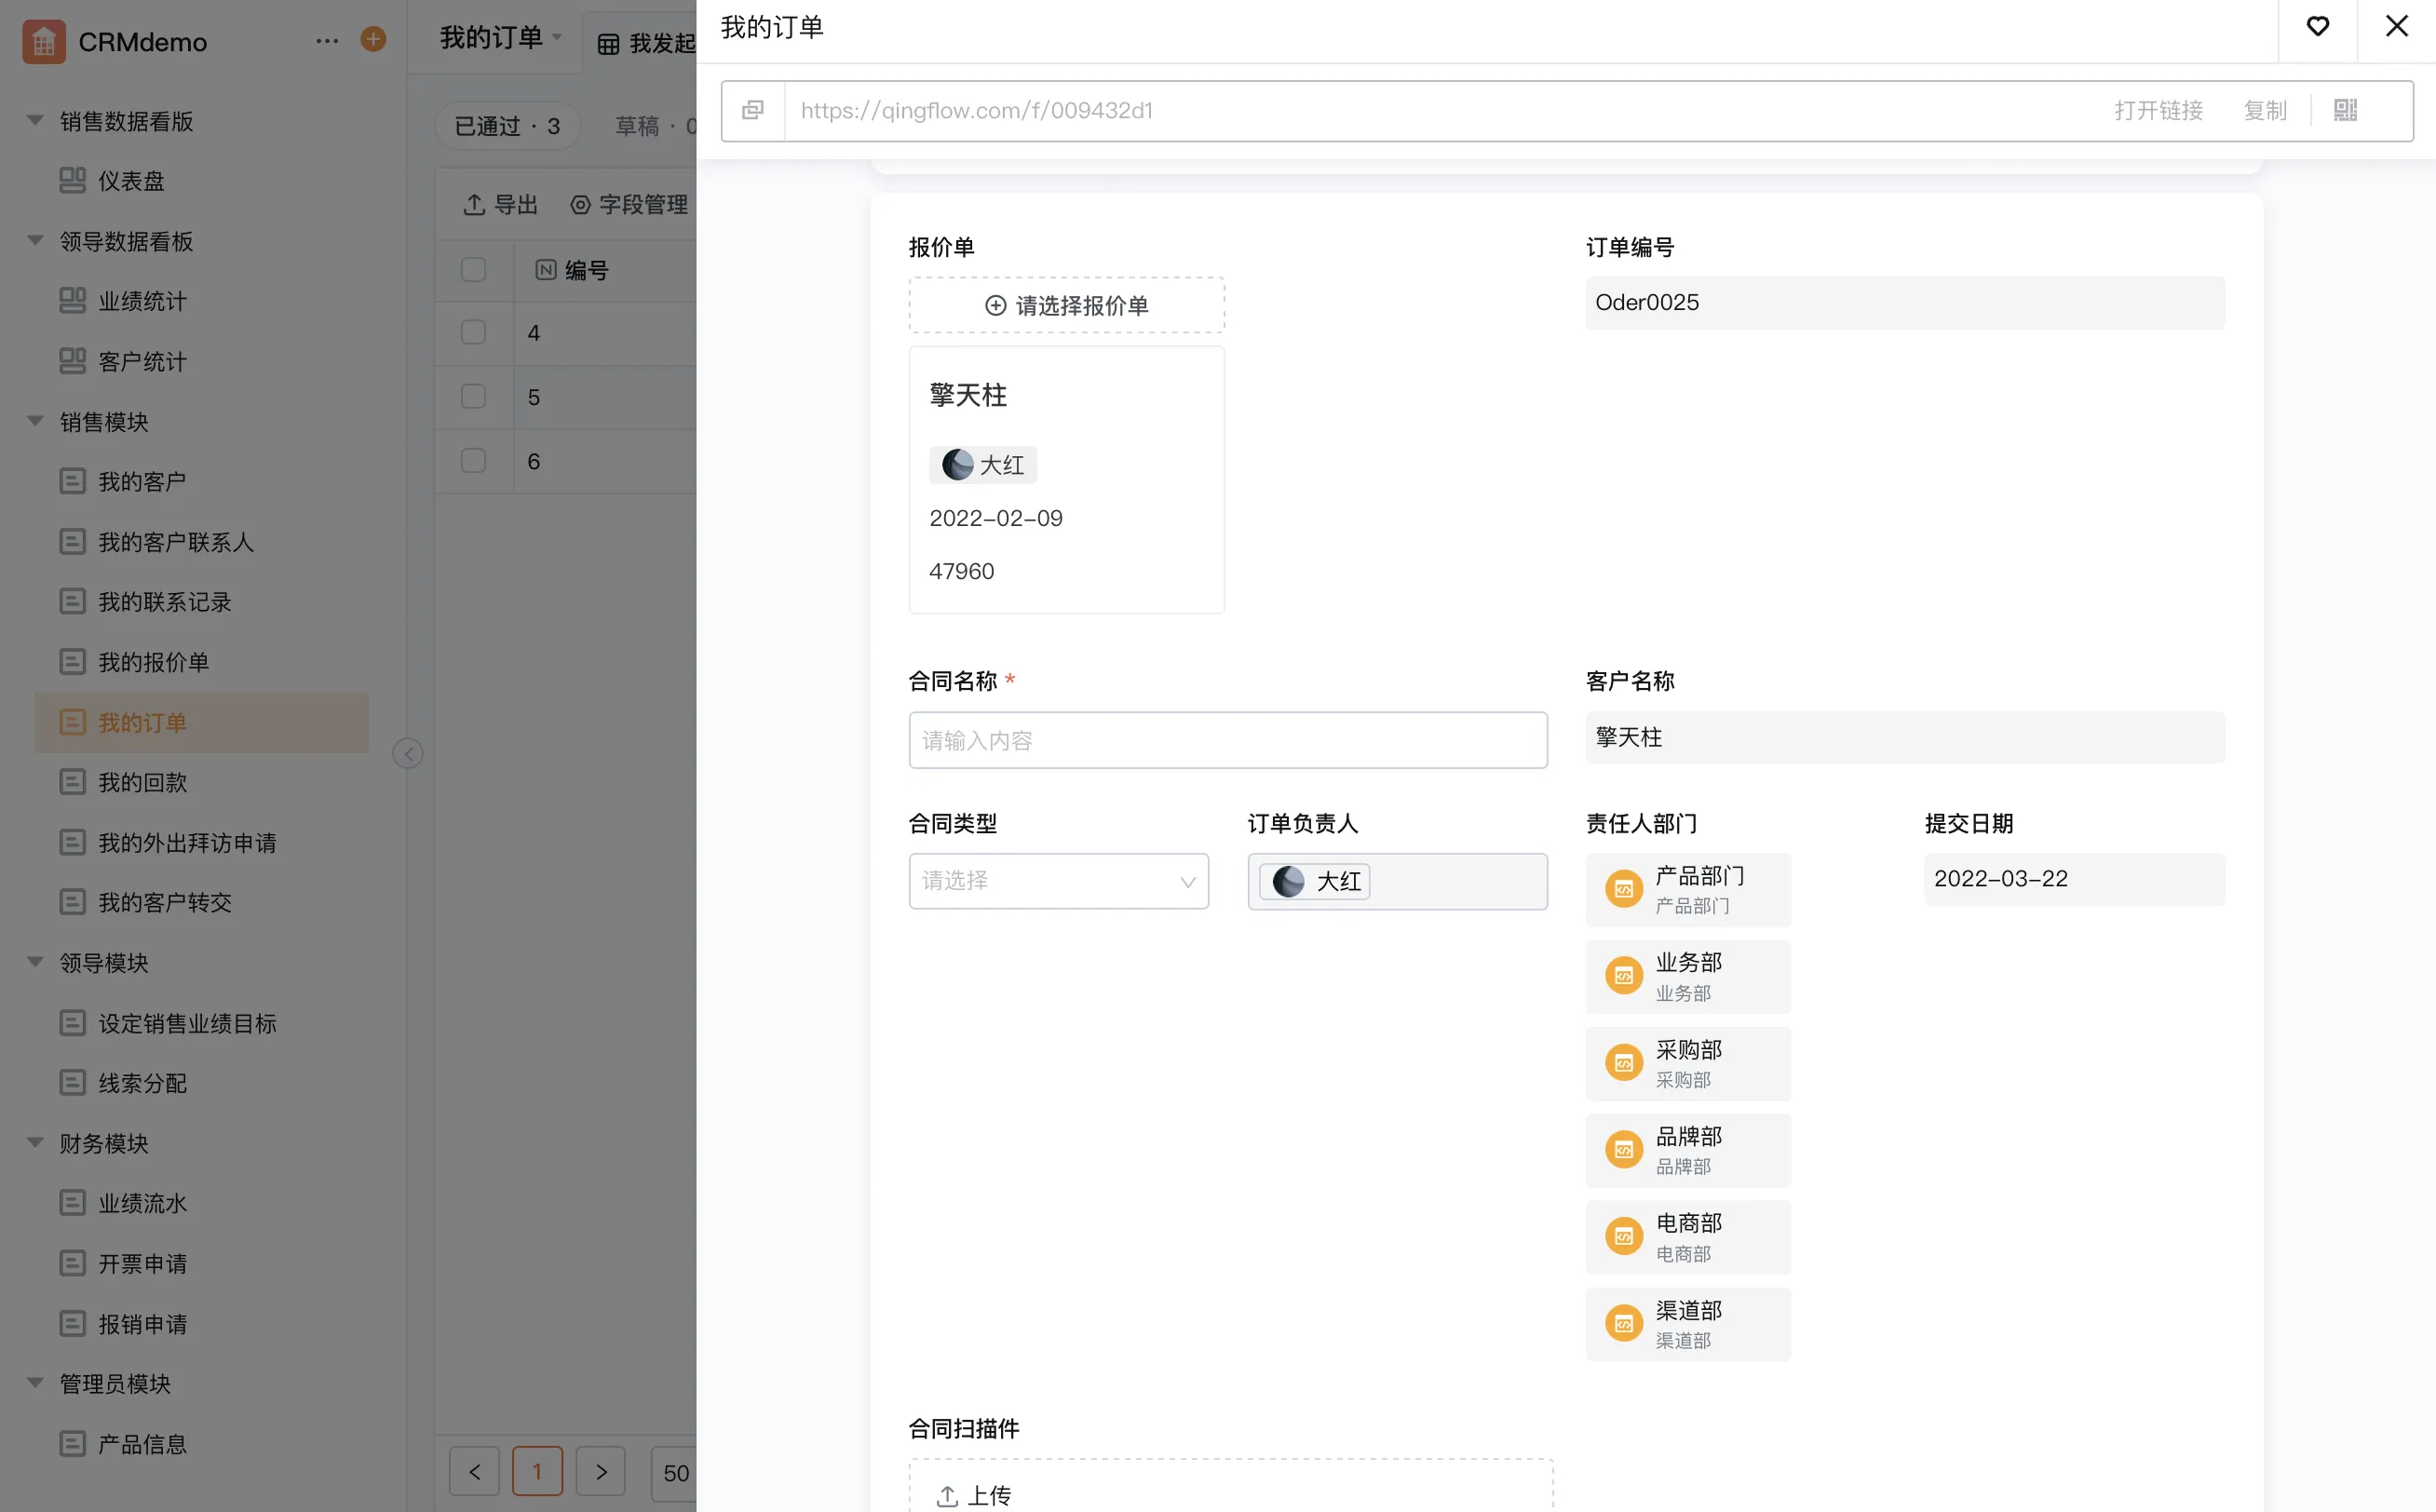
Task: Collapse the 财务模块 section
Action: coord(35,1142)
